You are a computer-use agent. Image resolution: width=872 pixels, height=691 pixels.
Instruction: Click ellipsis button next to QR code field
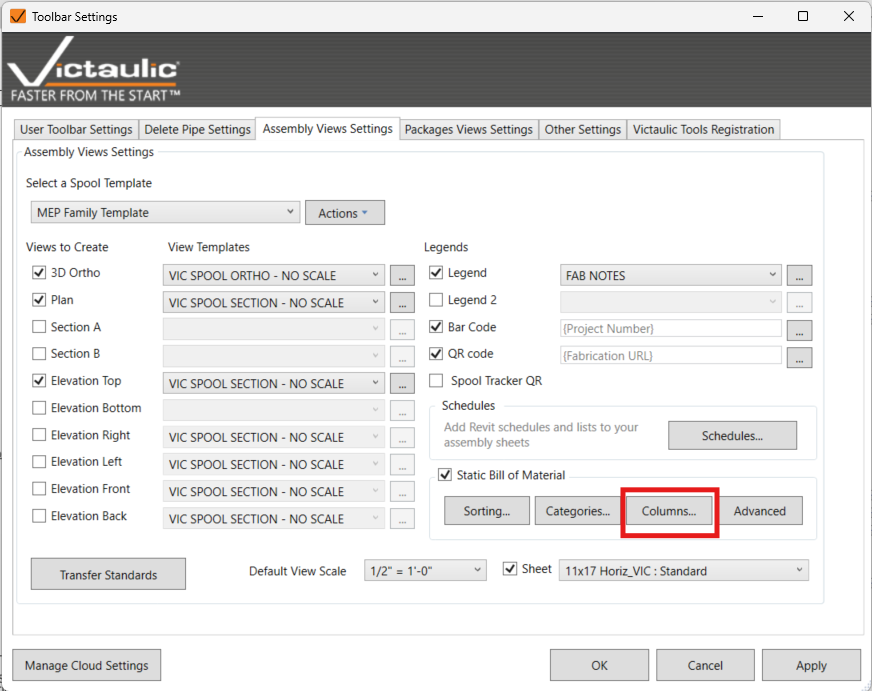[x=799, y=357]
